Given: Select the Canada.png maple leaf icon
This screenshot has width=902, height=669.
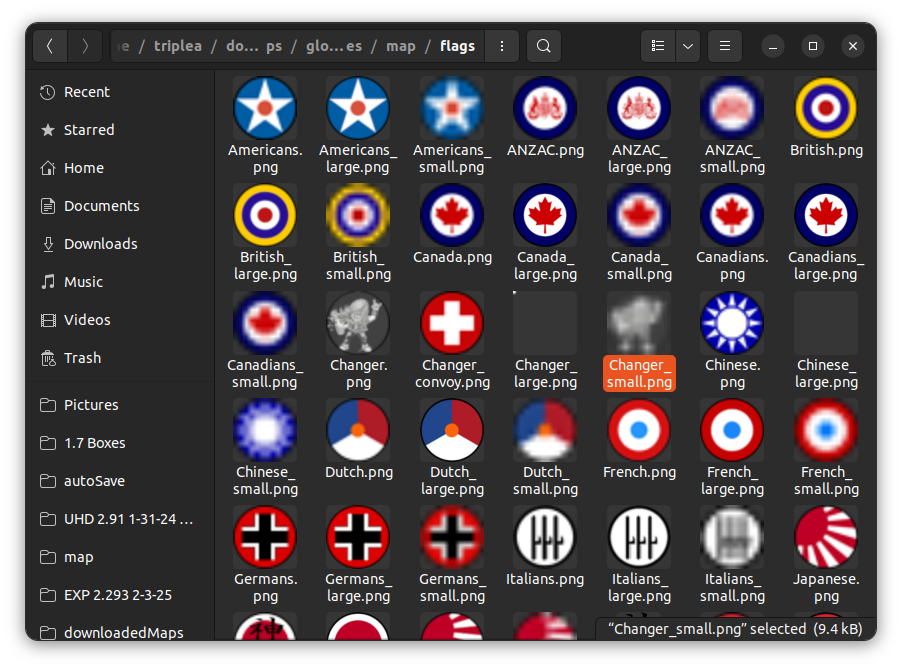Looking at the screenshot, I should point(452,215).
